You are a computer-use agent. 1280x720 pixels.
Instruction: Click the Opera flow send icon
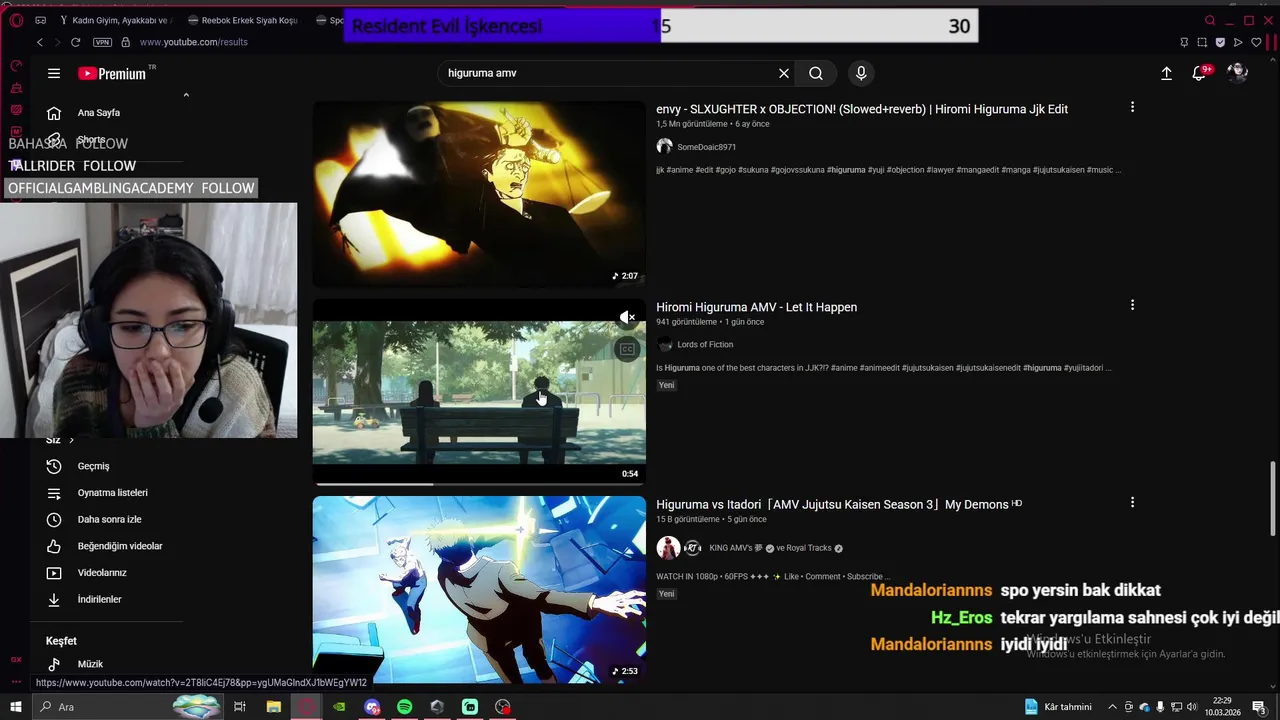(x=1238, y=42)
